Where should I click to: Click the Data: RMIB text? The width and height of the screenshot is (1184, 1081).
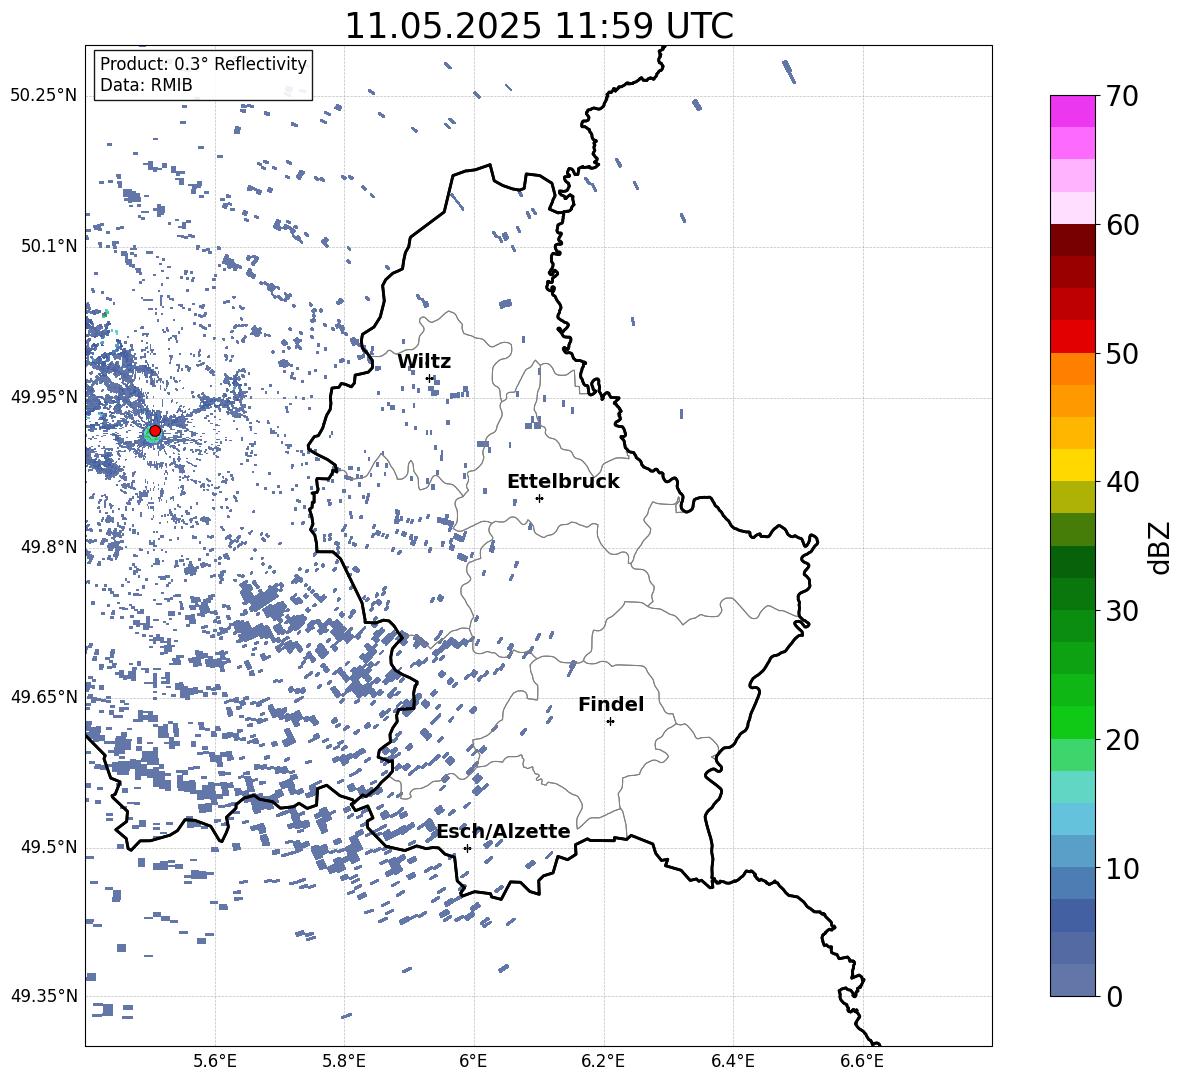pos(146,85)
